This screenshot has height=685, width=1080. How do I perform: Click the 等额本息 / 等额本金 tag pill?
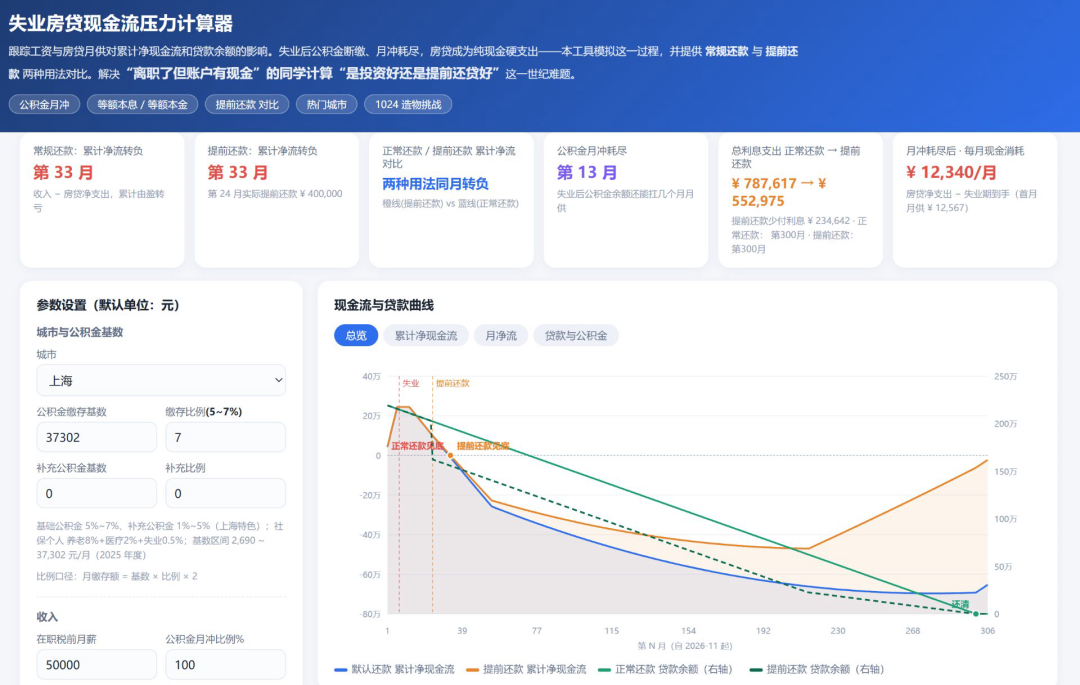[x=143, y=105]
